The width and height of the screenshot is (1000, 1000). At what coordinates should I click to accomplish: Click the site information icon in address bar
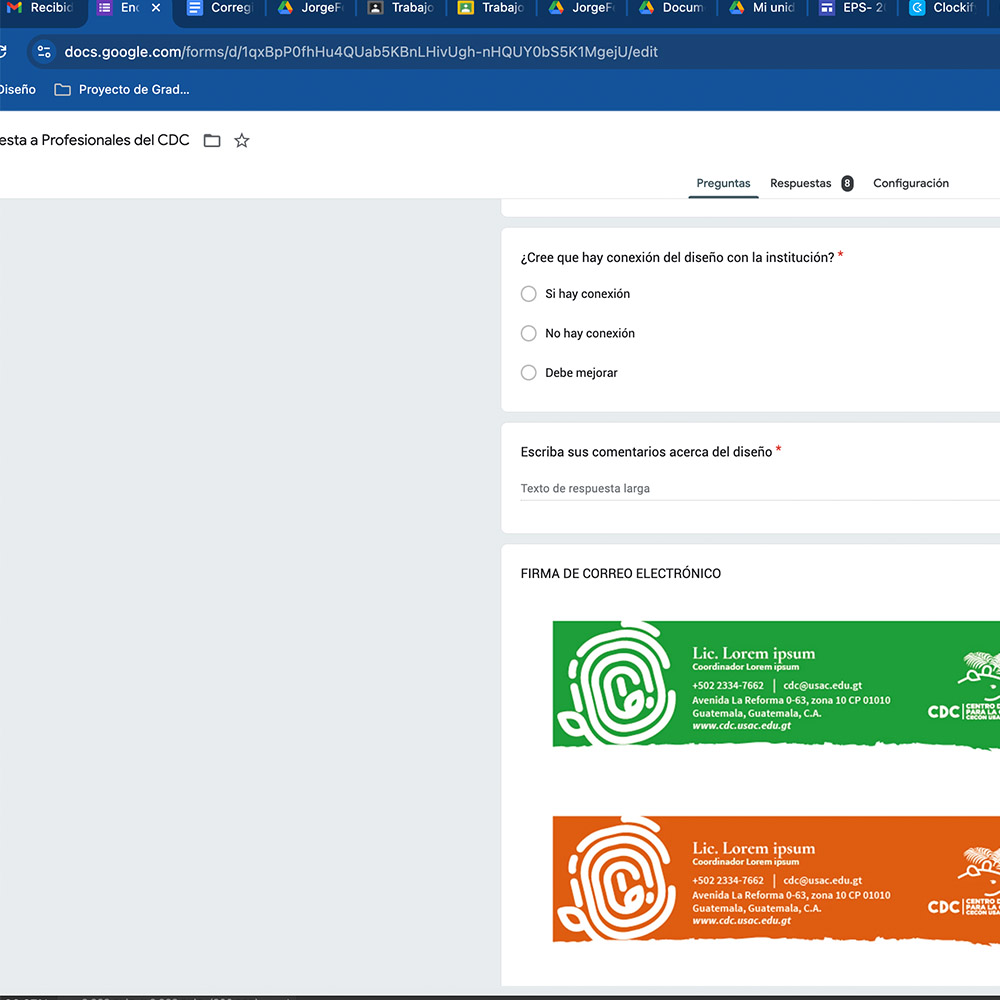44,52
